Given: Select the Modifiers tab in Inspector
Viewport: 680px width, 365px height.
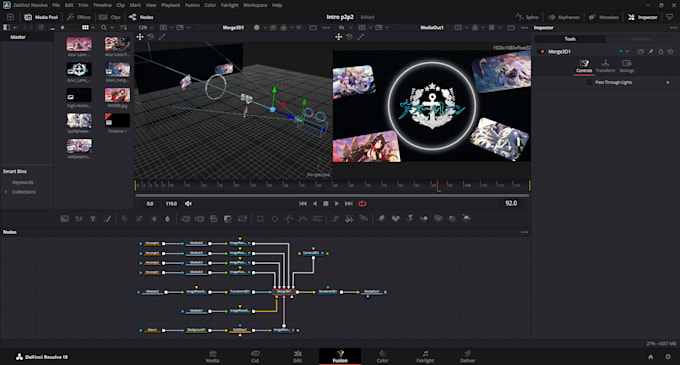Looking at the screenshot, I should (x=641, y=39).
